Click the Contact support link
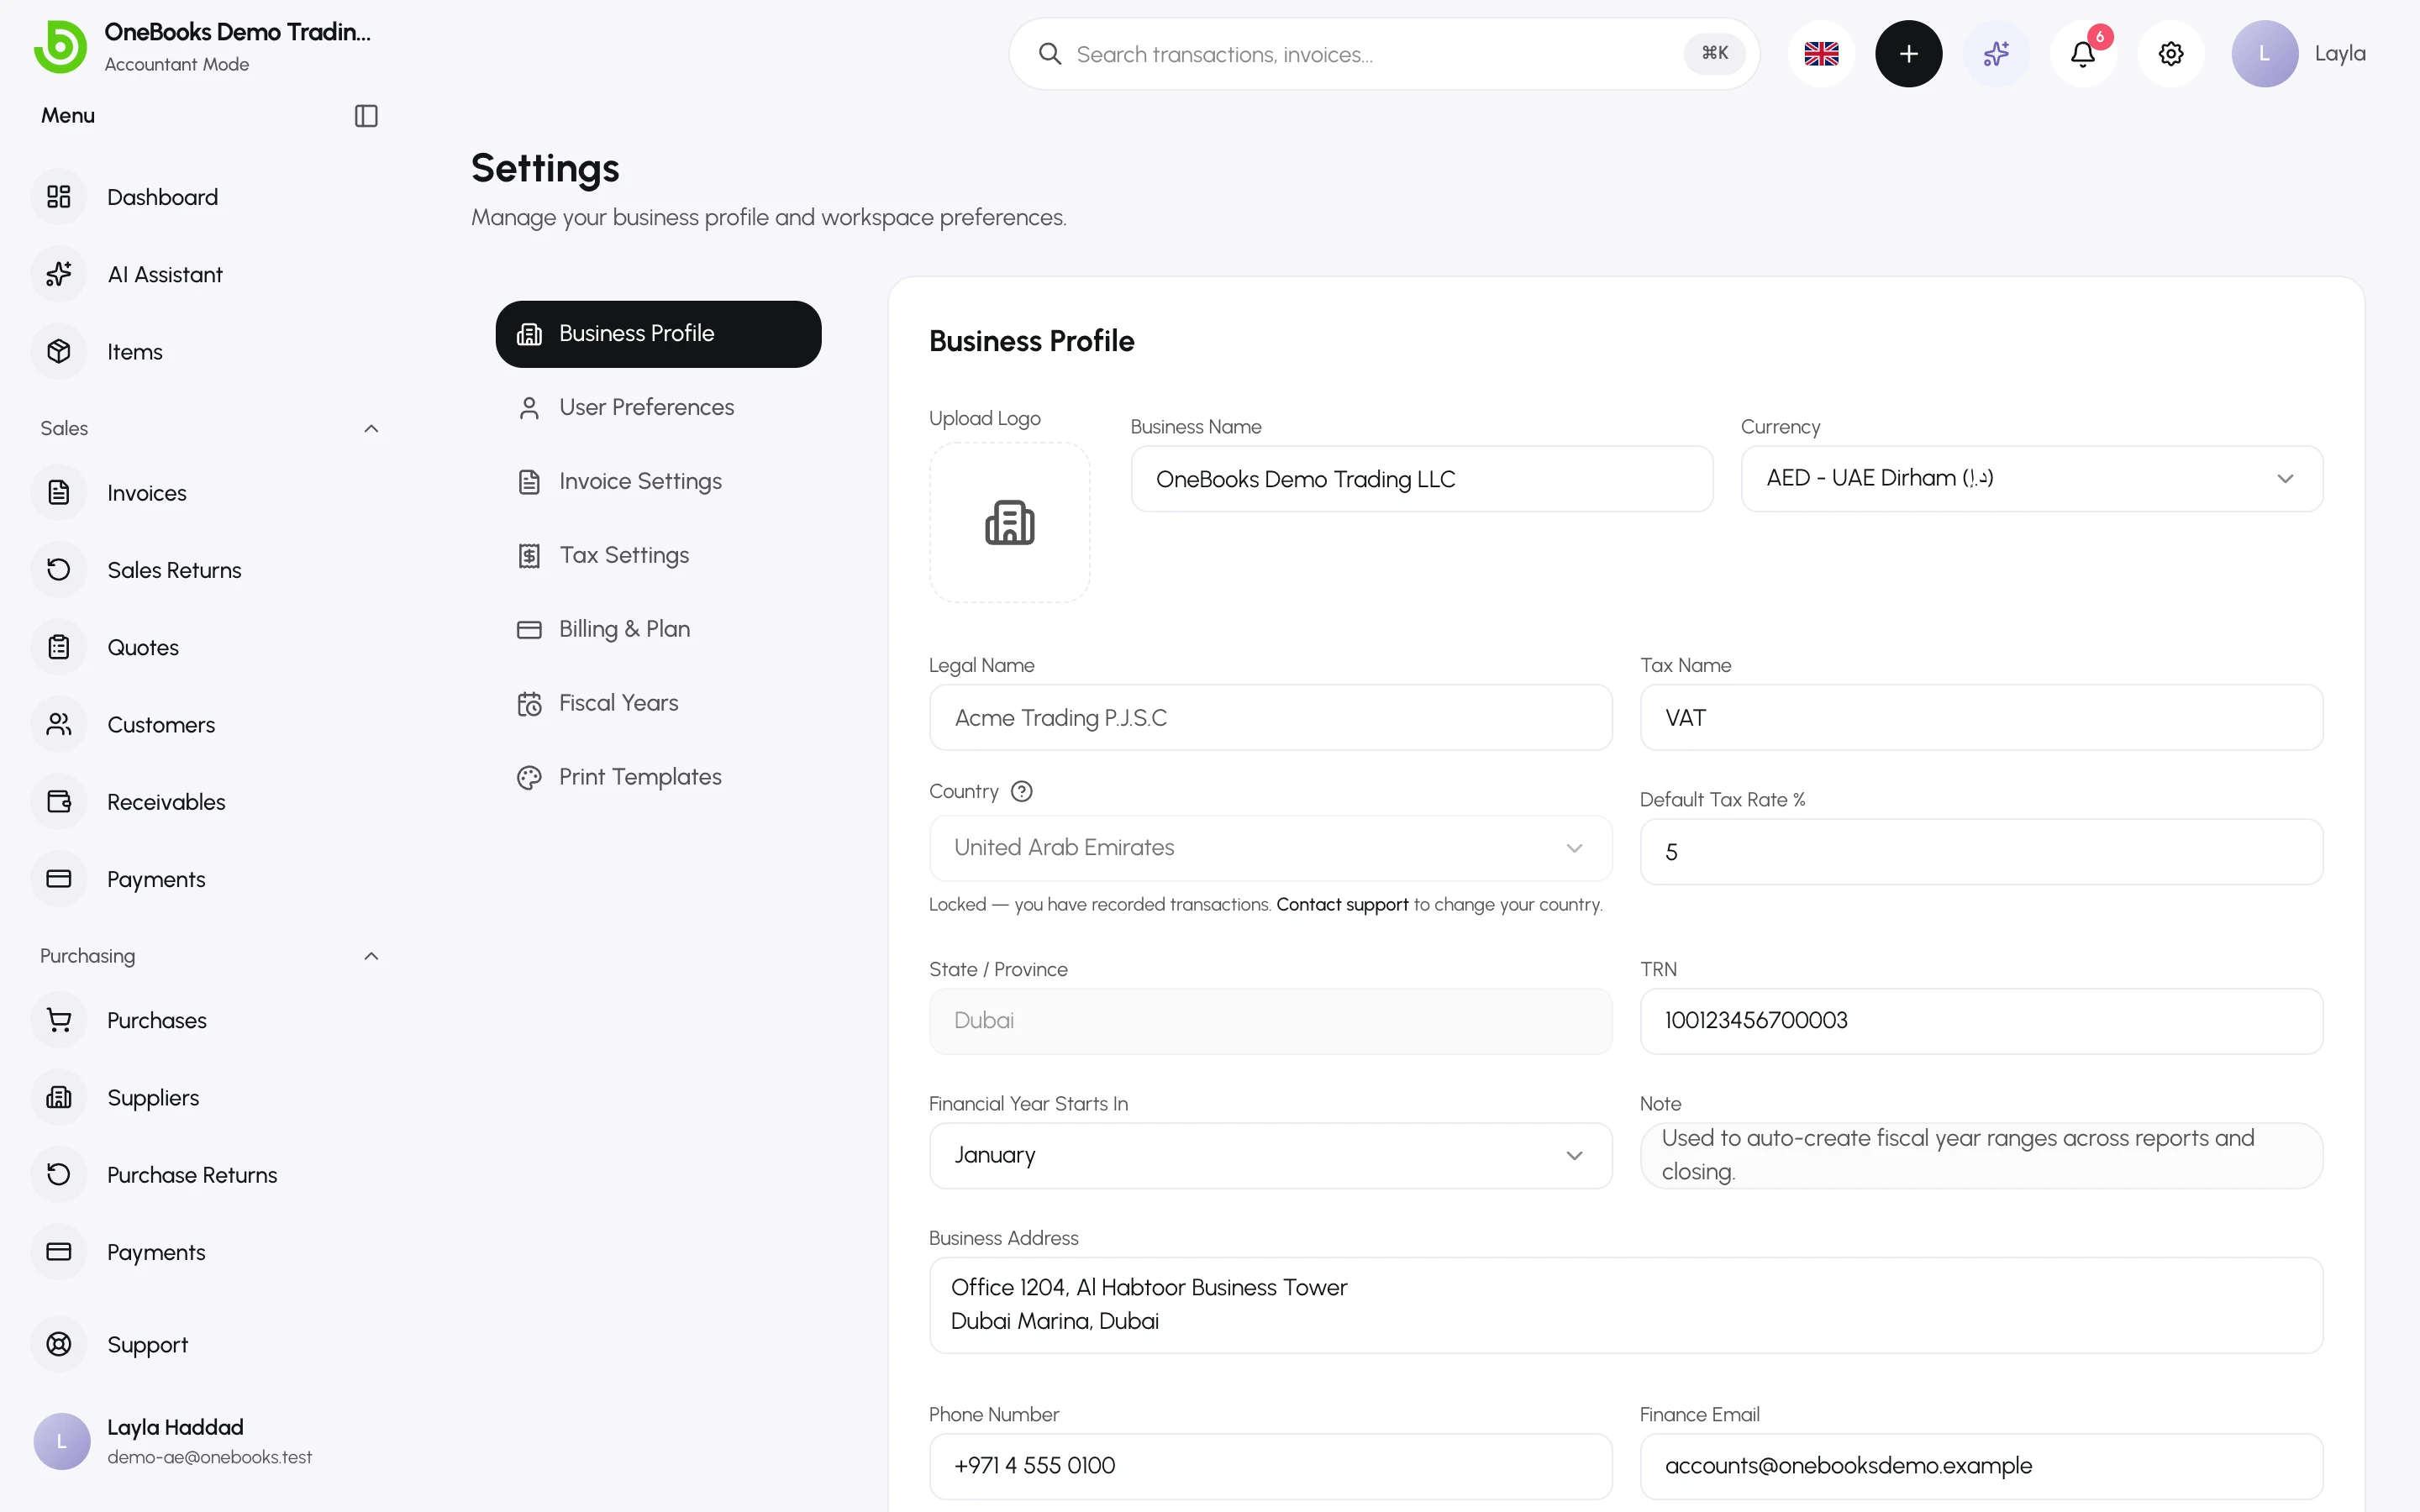The width and height of the screenshot is (2420, 1512). (1342, 904)
